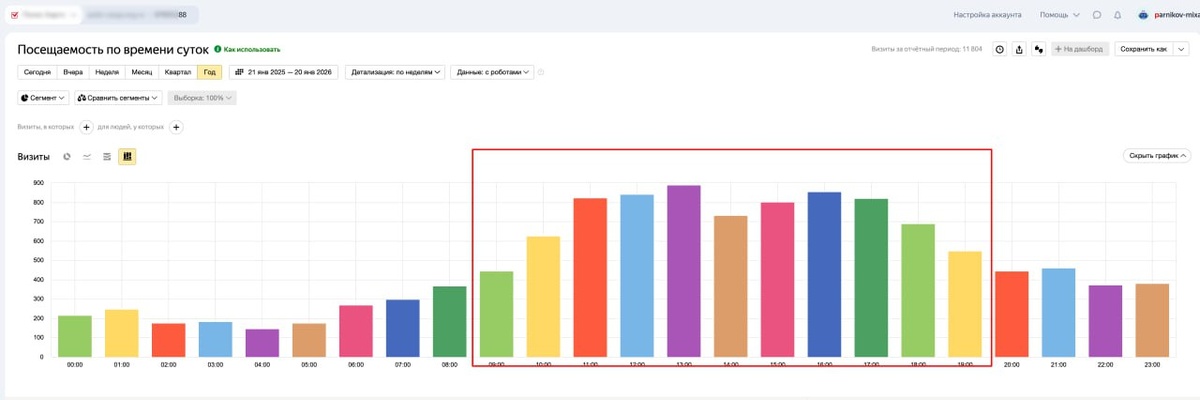Click the red bar for 11:00
1200x400 pixels.
[591, 278]
